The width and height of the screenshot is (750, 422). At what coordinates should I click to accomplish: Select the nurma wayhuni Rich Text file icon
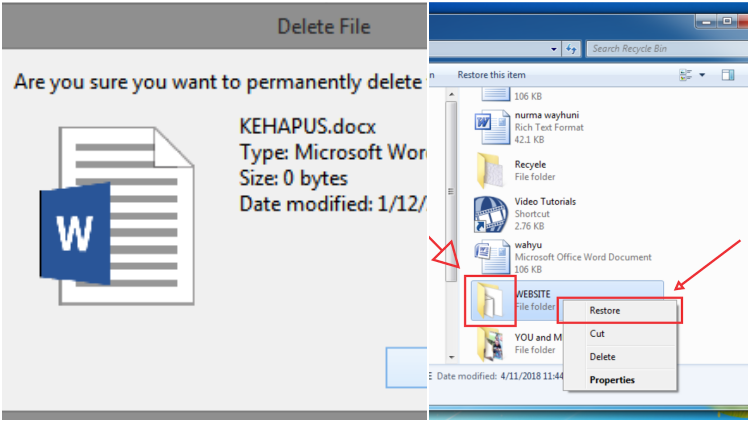point(492,127)
